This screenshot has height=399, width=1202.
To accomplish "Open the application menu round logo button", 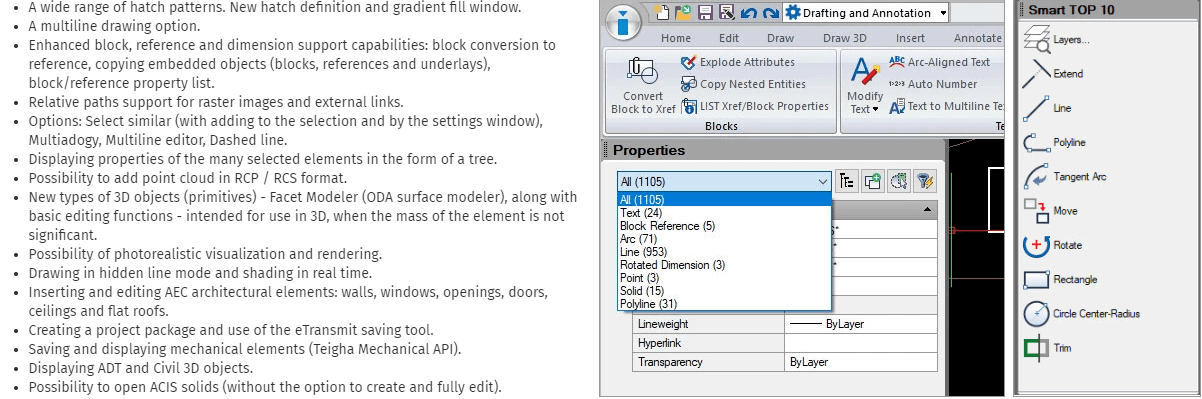I will 623,24.
